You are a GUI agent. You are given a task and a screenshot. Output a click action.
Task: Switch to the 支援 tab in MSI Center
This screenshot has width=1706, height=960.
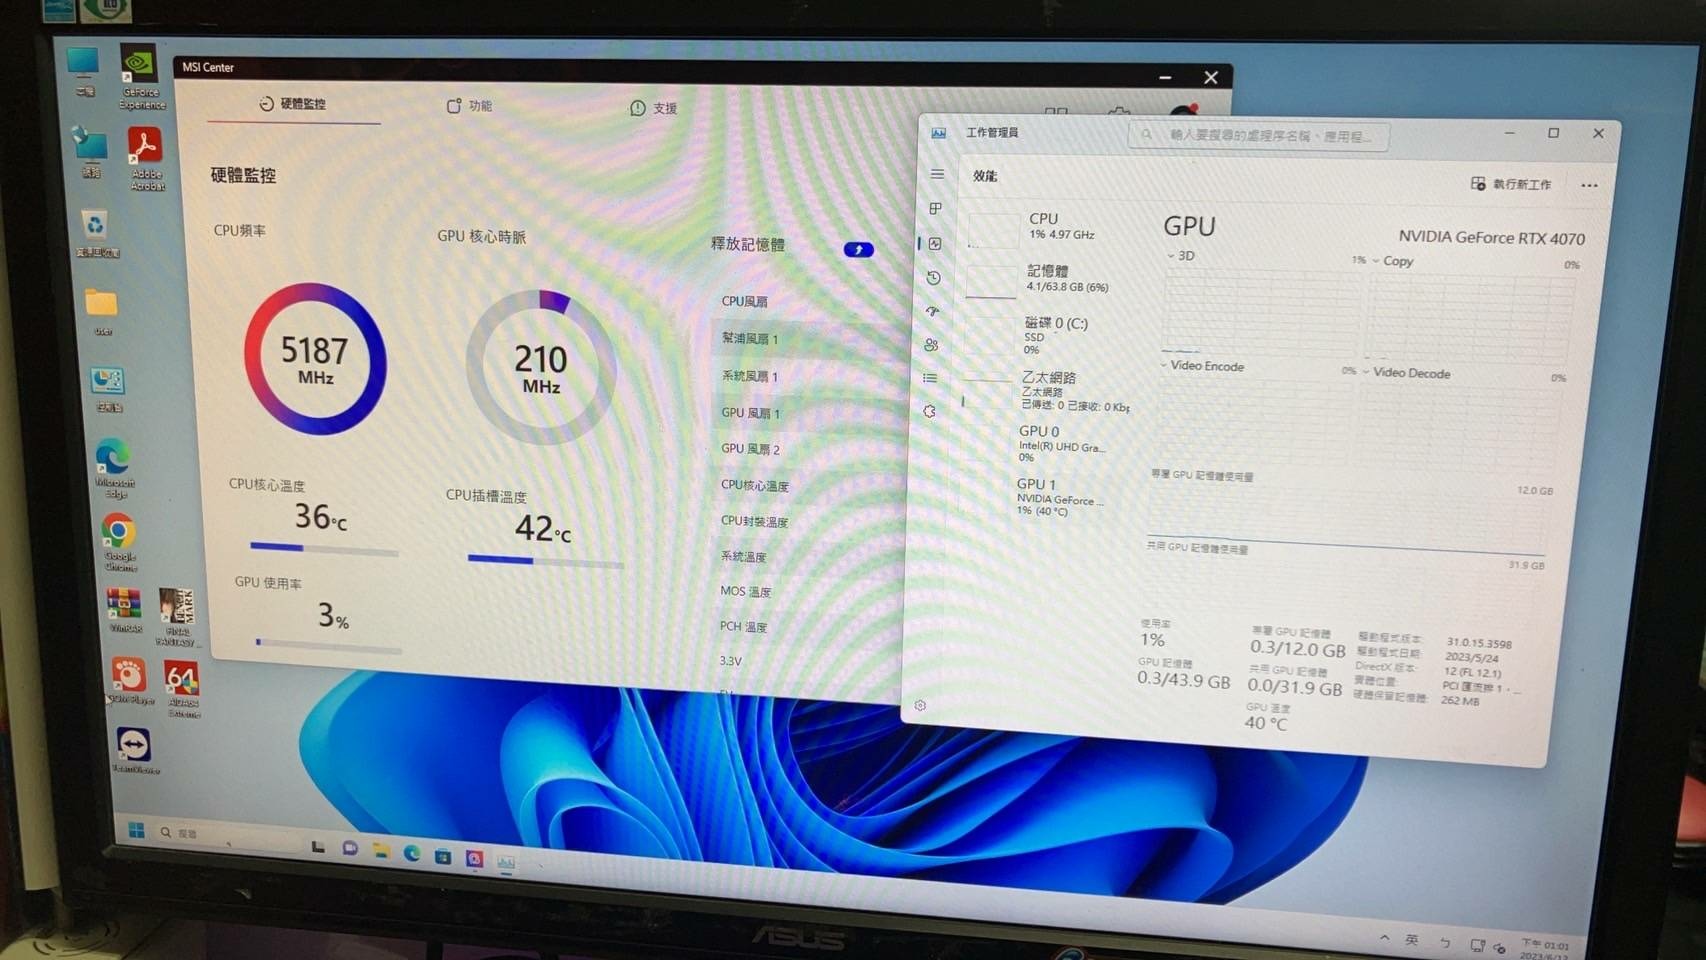[654, 108]
